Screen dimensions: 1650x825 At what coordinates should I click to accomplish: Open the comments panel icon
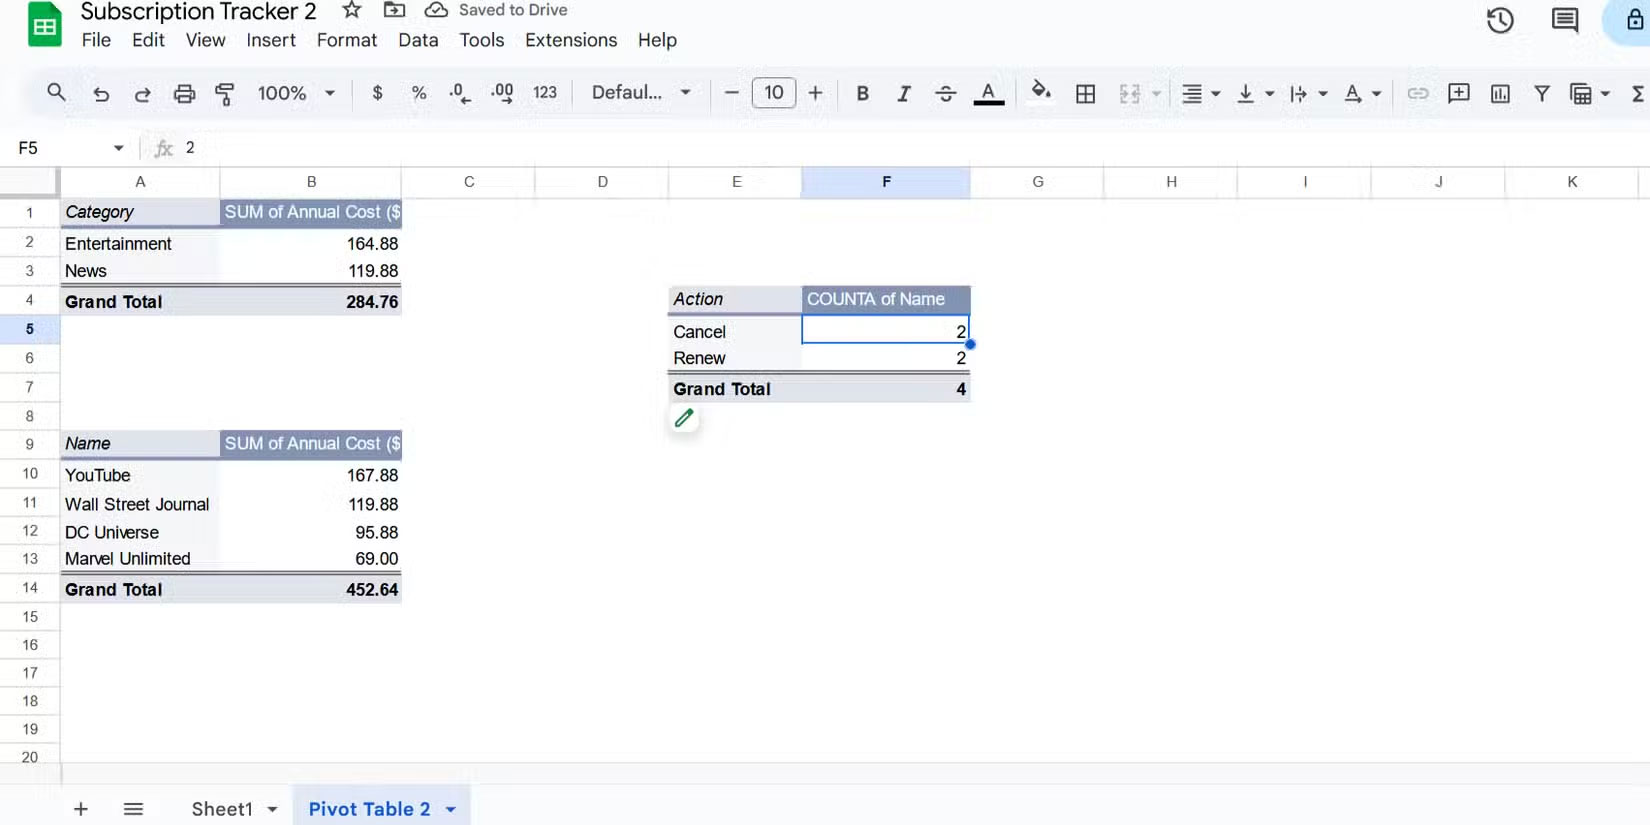1564,20
